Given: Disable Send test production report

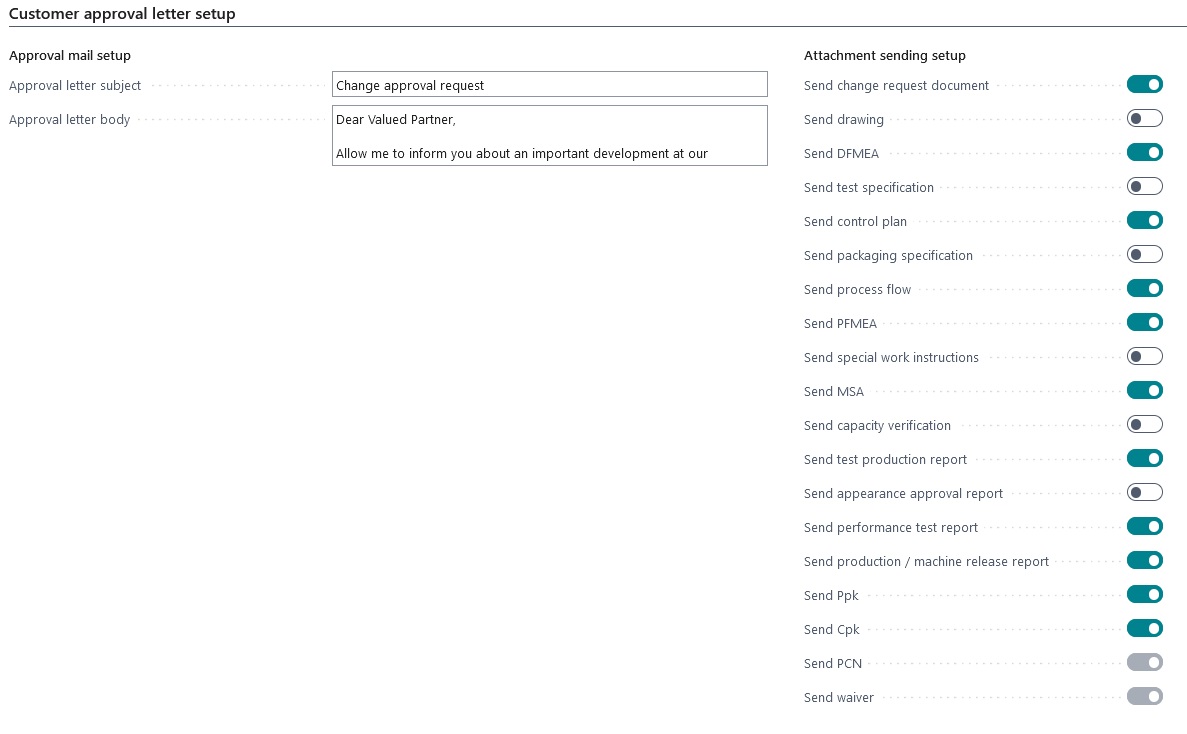Looking at the screenshot, I should [x=1144, y=459].
